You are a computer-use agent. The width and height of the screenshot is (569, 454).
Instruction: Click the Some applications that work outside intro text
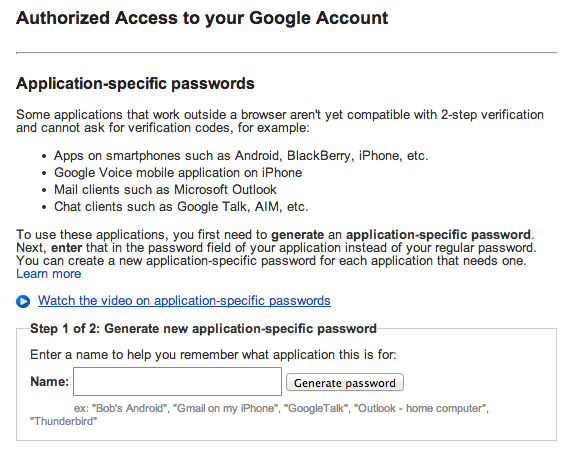coord(279,121)
